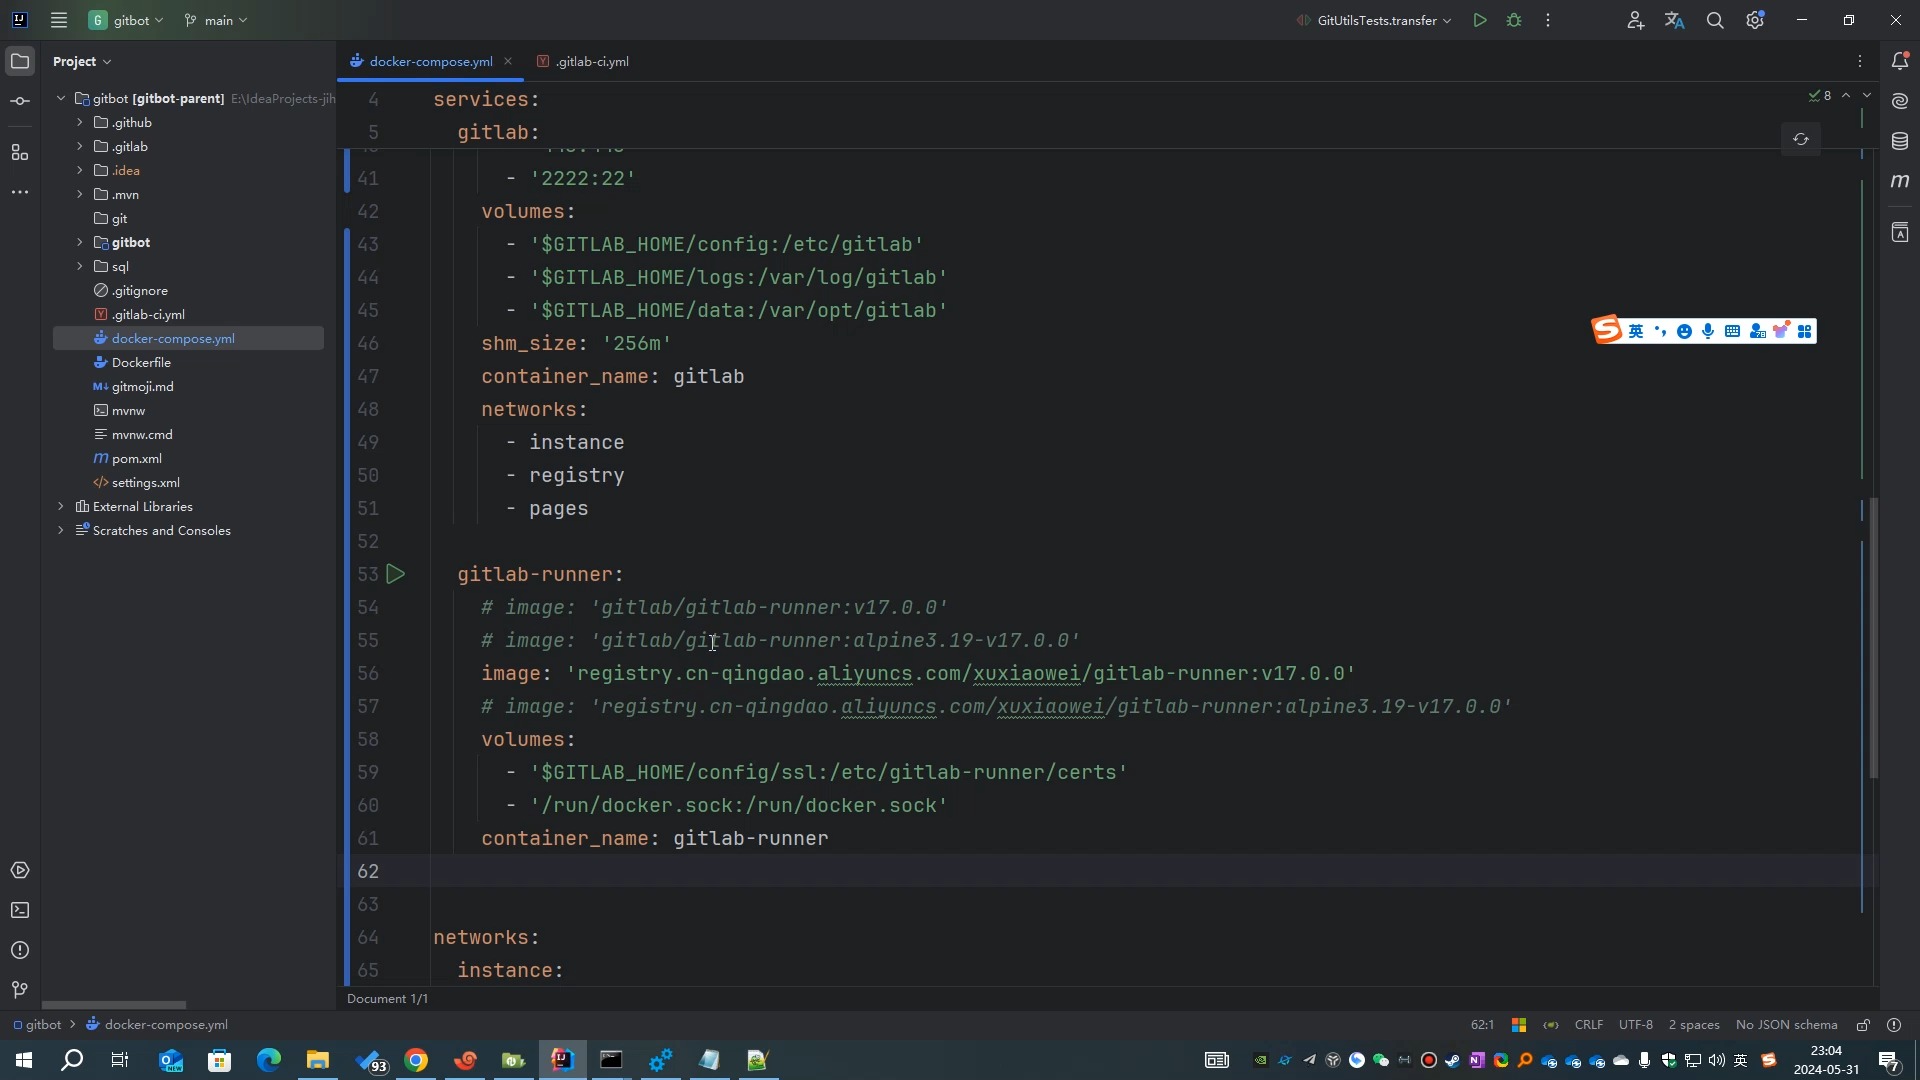Open Code With Me icon

pos(1635,20)
